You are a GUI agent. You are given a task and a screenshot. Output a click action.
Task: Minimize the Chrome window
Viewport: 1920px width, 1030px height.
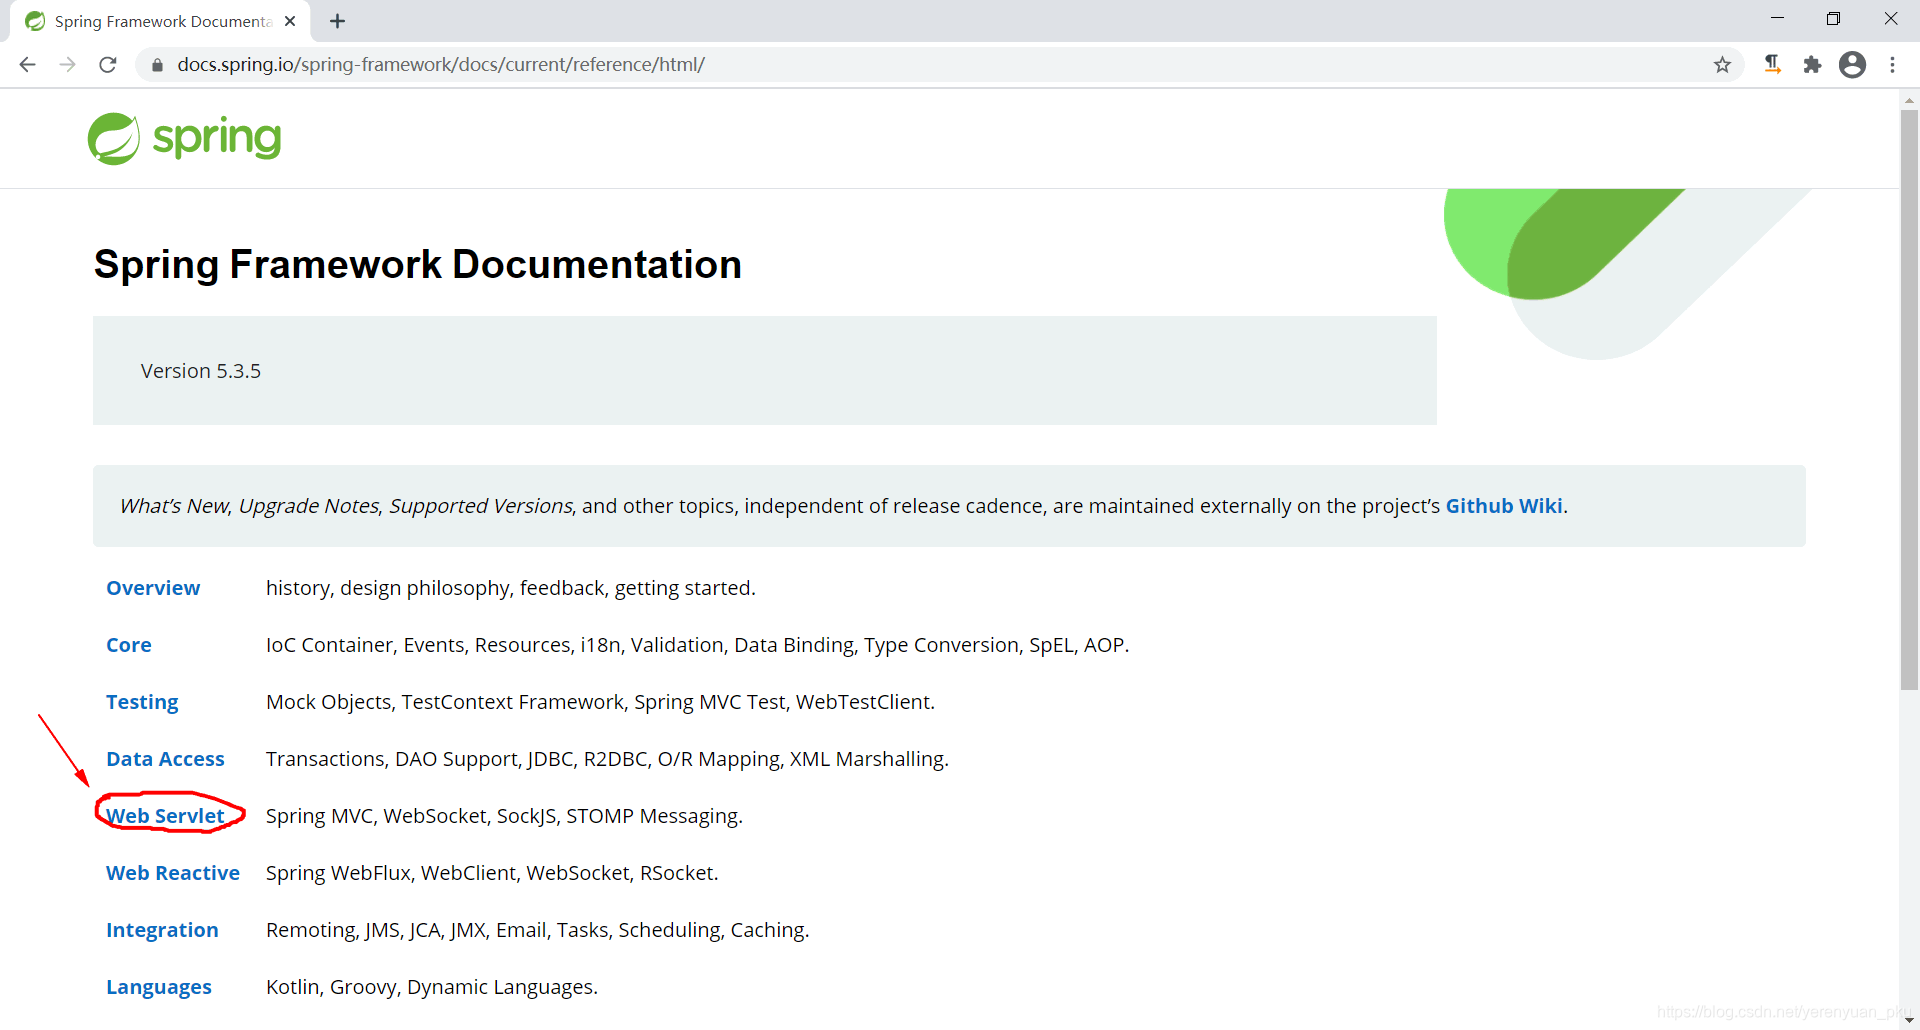tap(1777, 19)
